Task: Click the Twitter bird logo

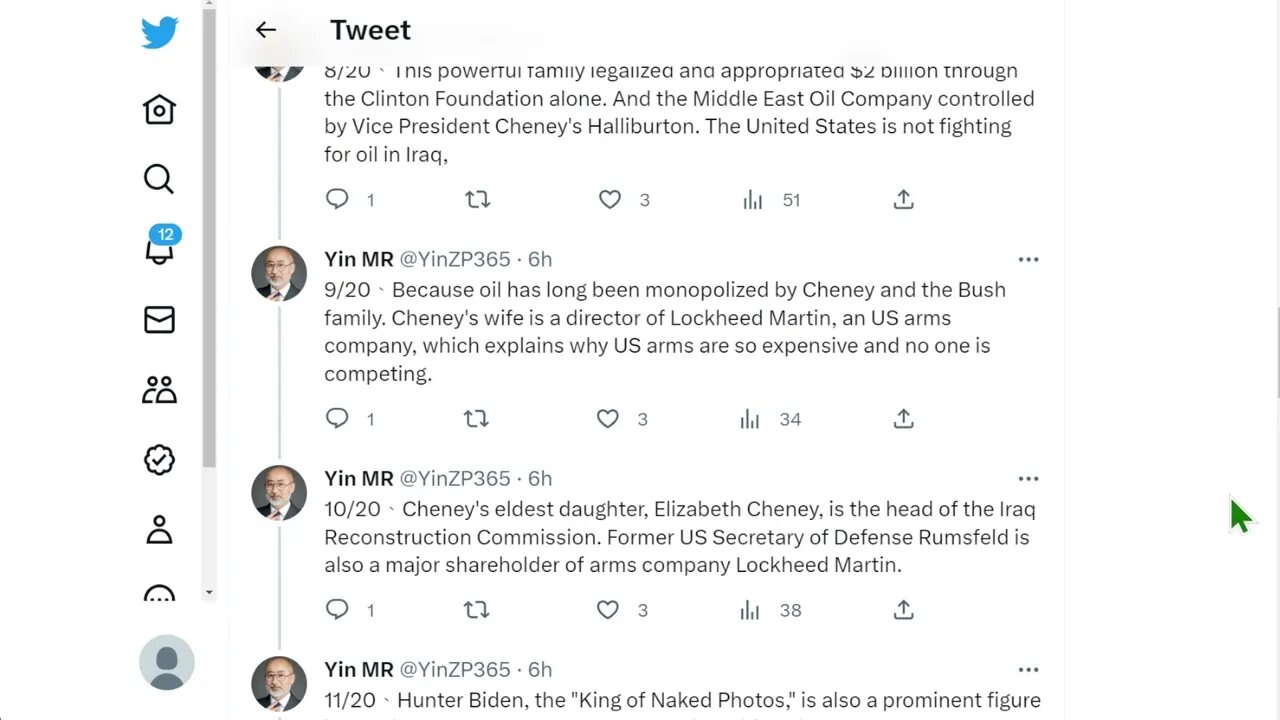Action: [x=160, y=33]
